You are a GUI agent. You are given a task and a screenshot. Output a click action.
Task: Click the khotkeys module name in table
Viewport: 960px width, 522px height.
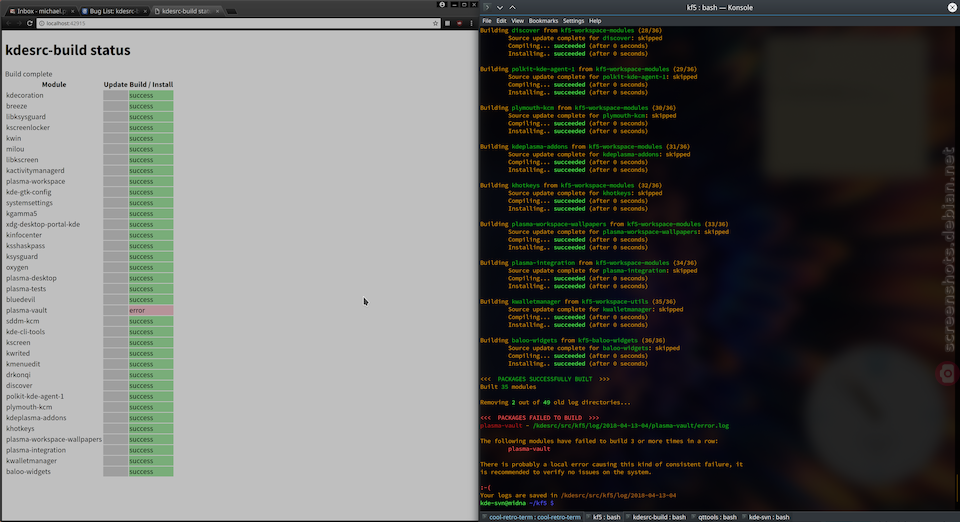pyautogui.click(x=20, y=428)
